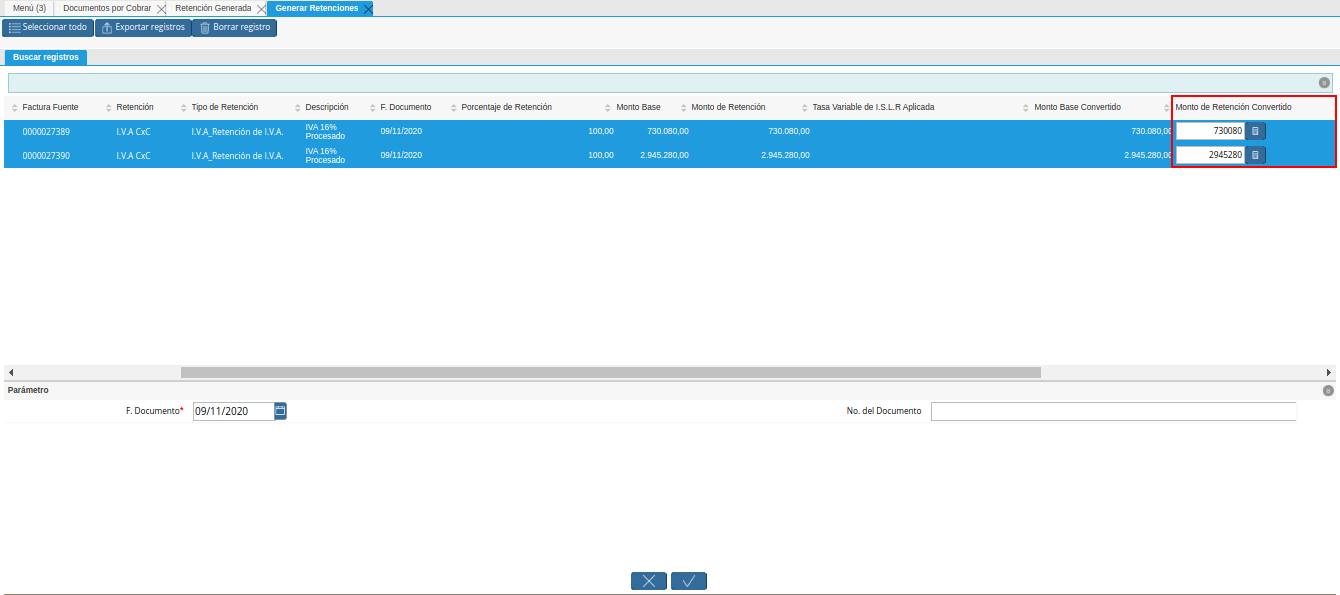The width and height of the screenshot is (1340, 595).
Task: Close the Generar Retenciones tab
Action: (x=367, y=8)
